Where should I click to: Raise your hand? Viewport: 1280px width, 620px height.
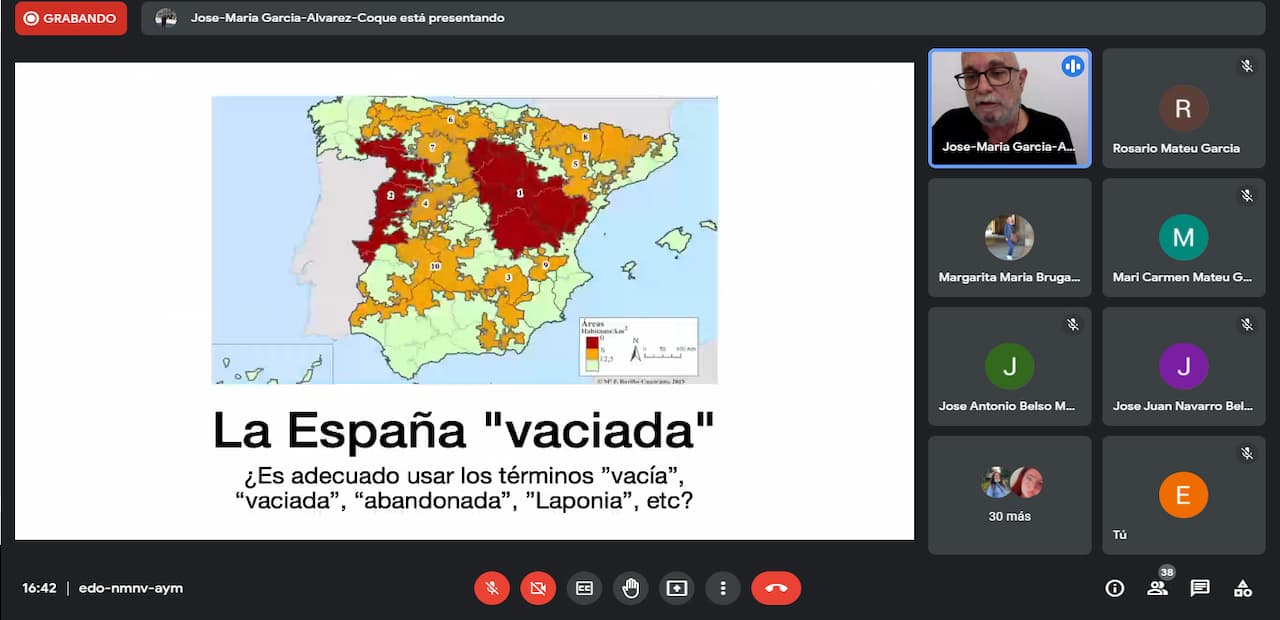pyautogui.click(x=630, y=588)
